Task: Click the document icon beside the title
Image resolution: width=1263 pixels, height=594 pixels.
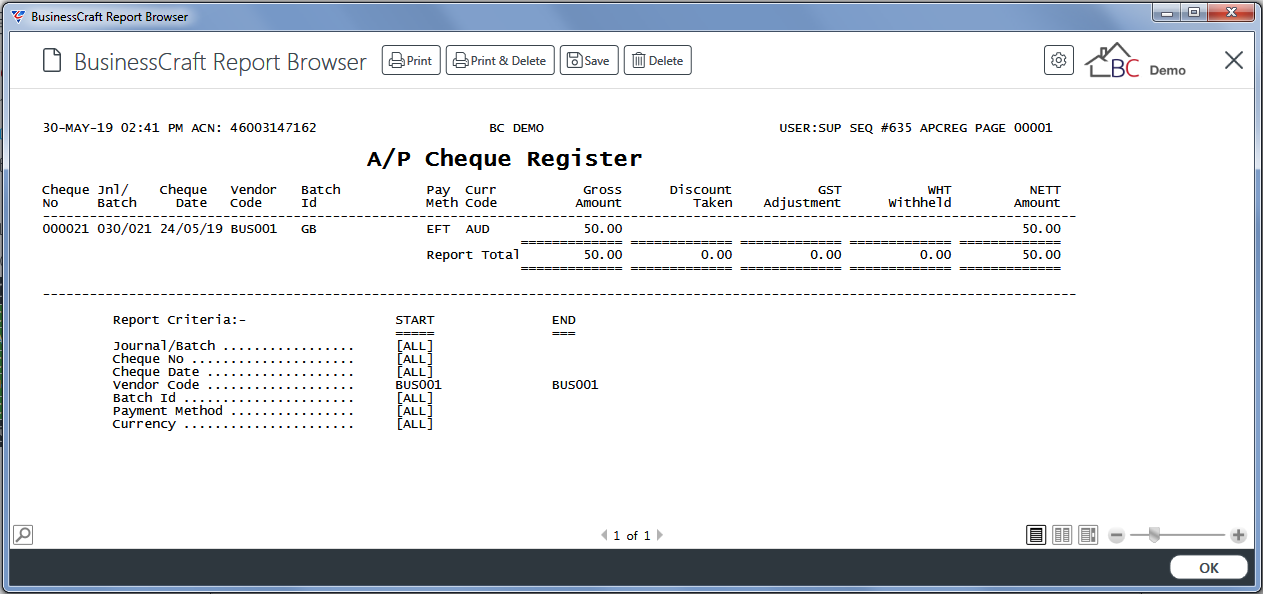Action: click(x=52, y=61)
